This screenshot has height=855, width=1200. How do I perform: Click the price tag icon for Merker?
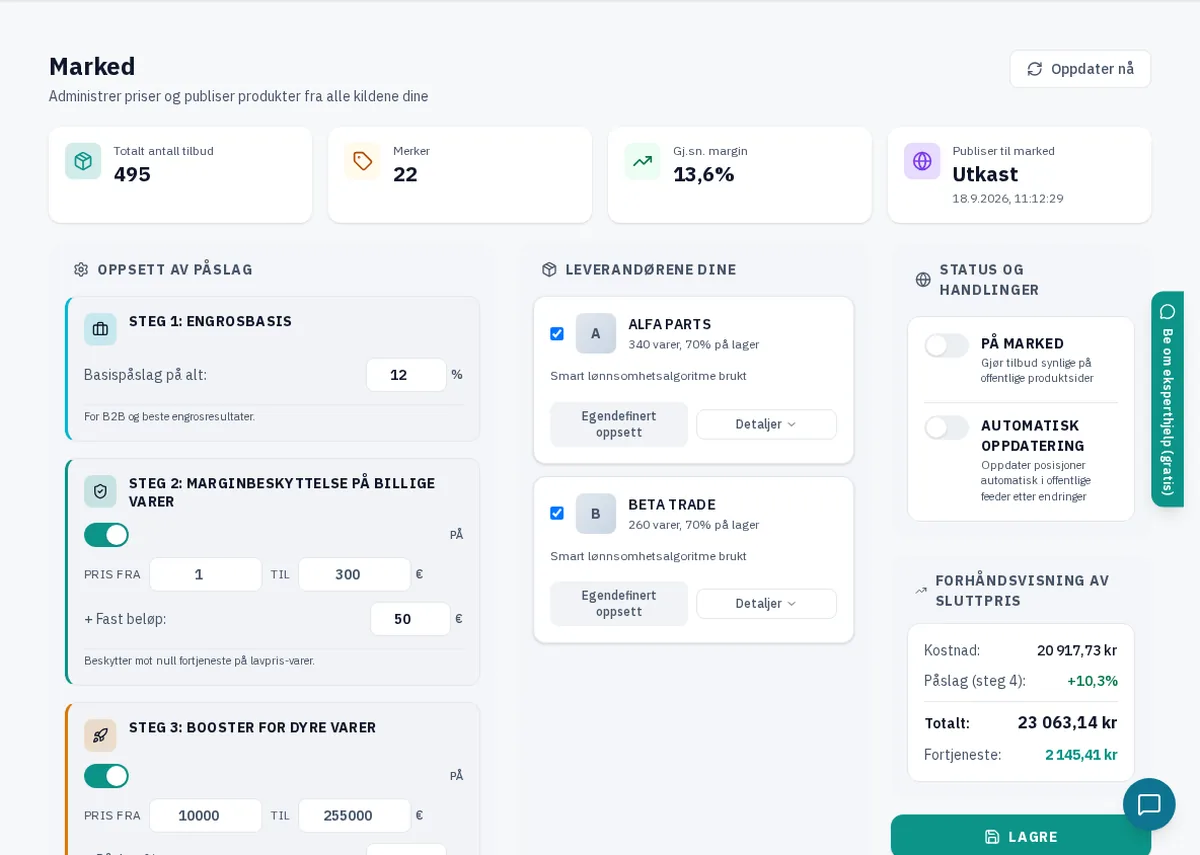point(363,161)
